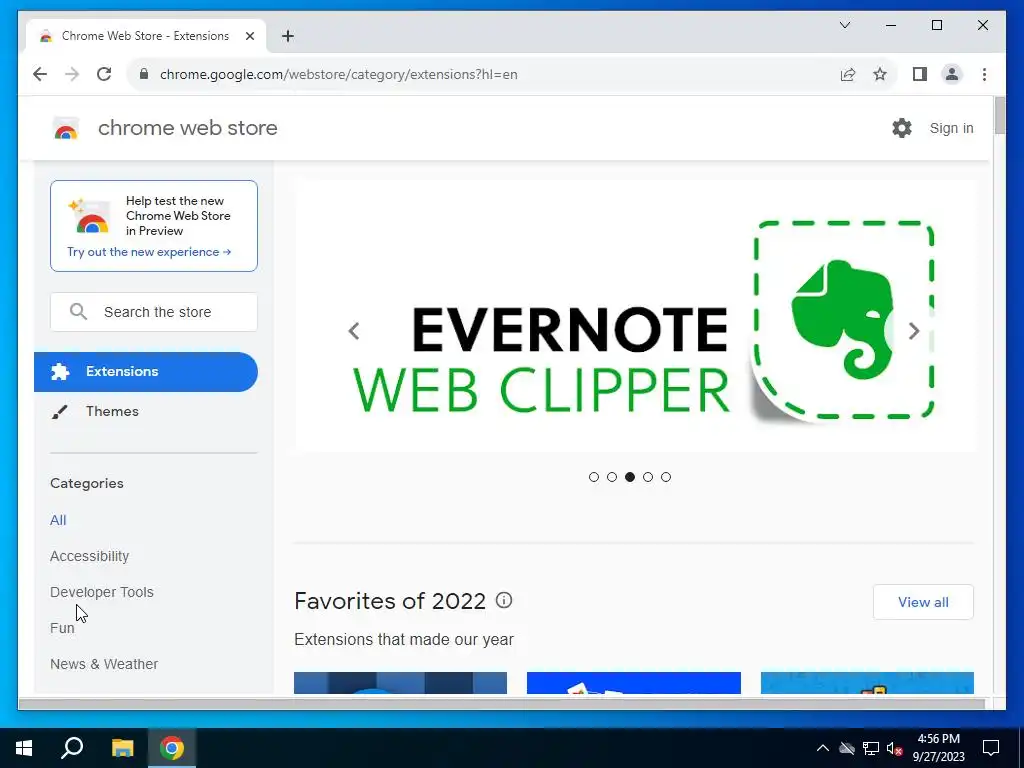Viewport: 1024px width, 768px height.
Task: Click the browser forward arrow
Action: pos(72,74)
